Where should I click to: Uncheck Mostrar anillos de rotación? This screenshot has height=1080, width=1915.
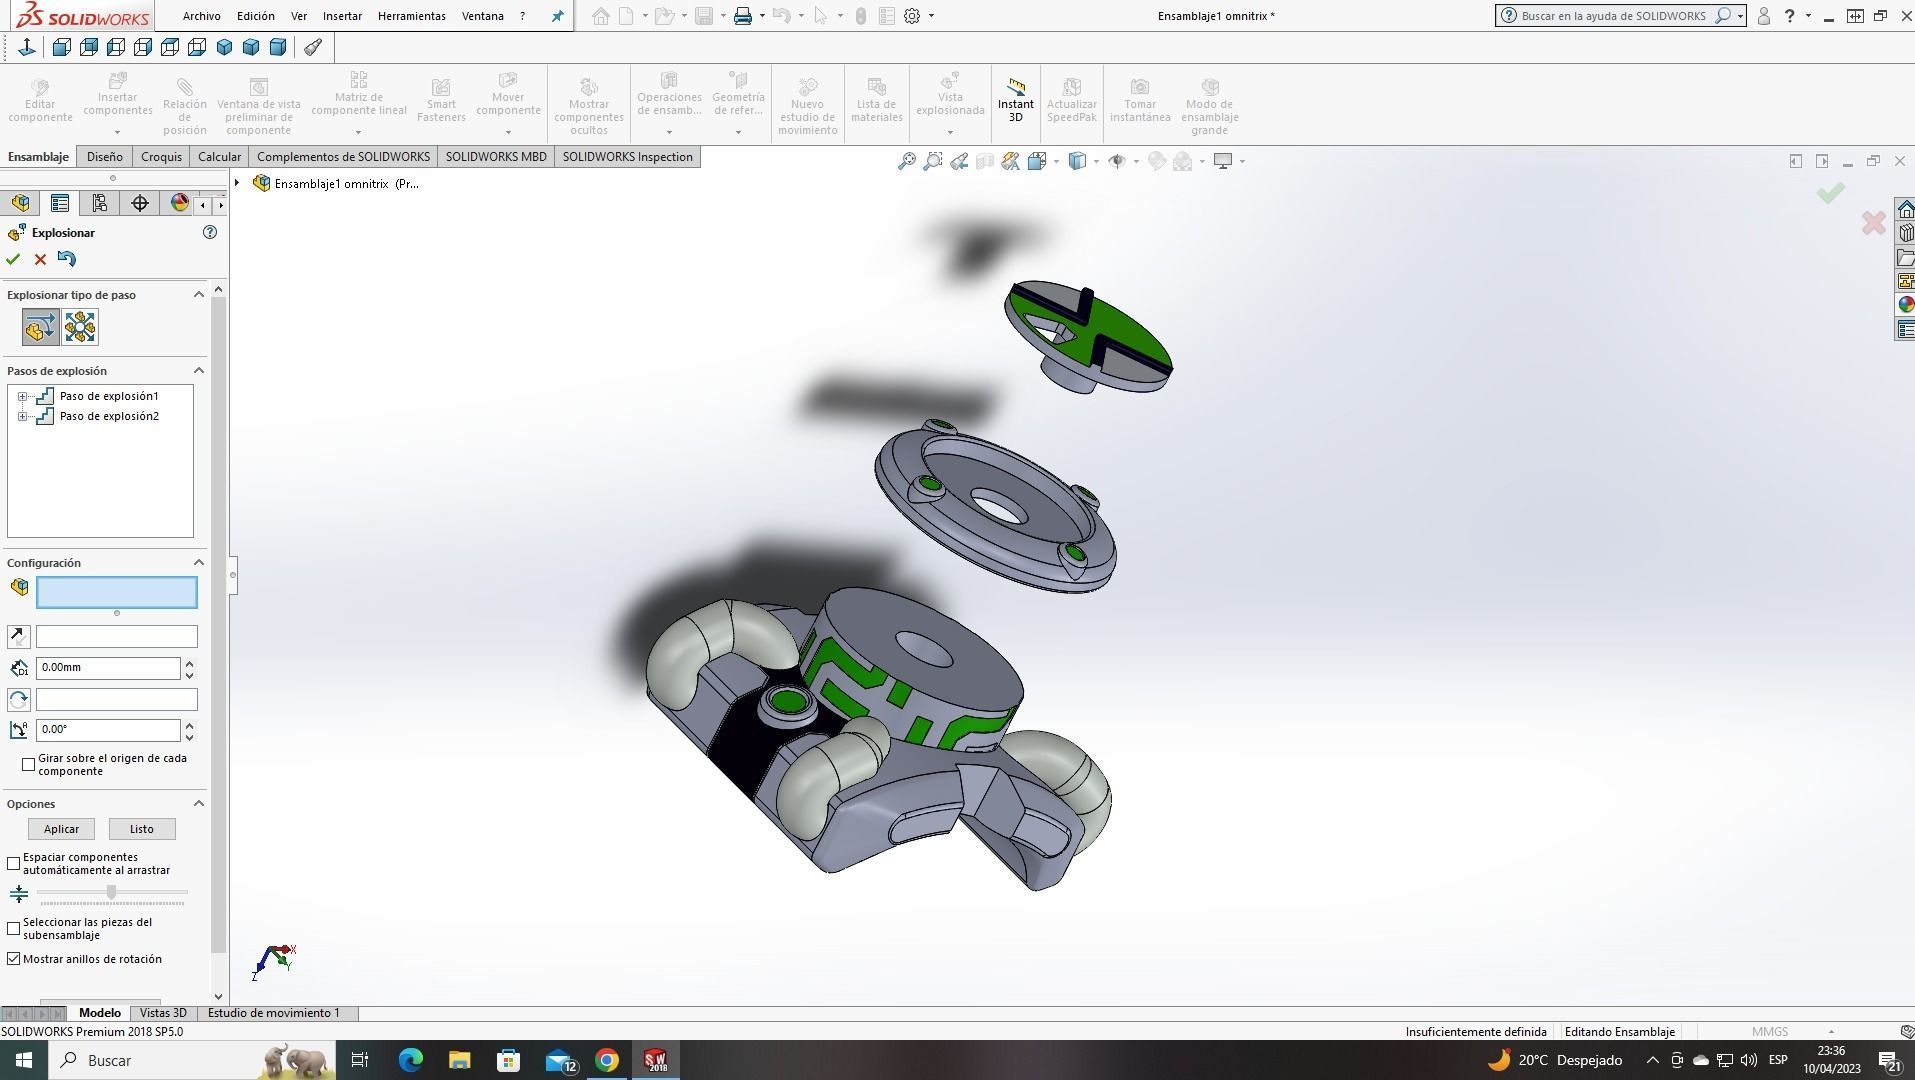tap(14, 958)
